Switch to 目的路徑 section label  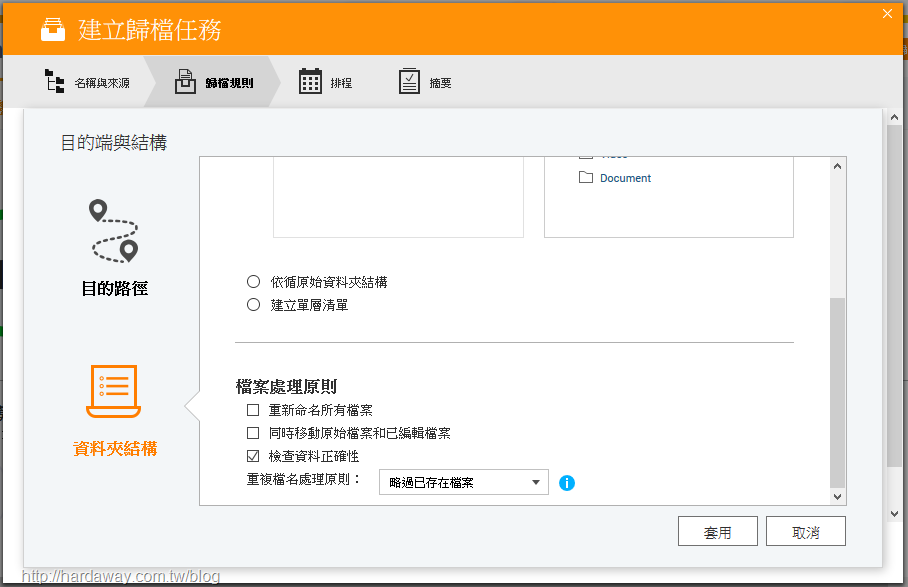[114, 288]
